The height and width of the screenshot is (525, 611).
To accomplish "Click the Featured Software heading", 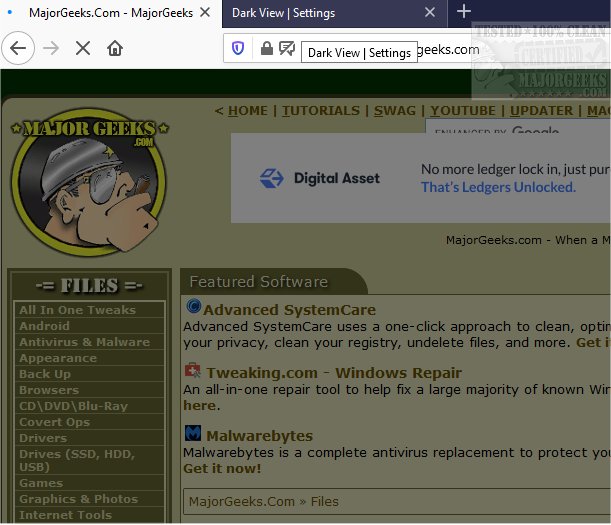I will [259, 281].
